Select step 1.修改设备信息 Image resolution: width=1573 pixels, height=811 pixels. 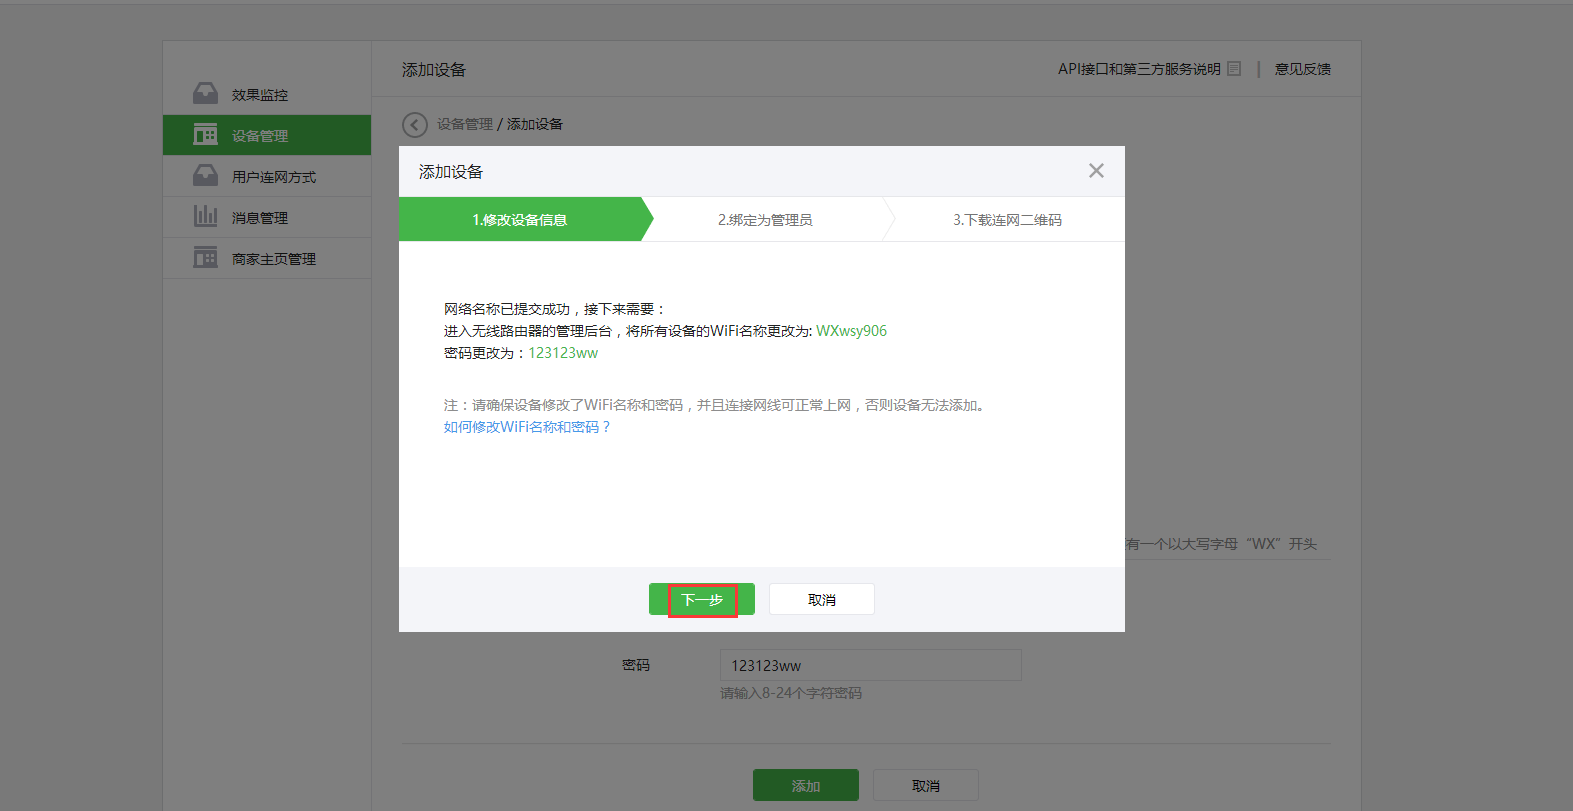pos(520,219)
